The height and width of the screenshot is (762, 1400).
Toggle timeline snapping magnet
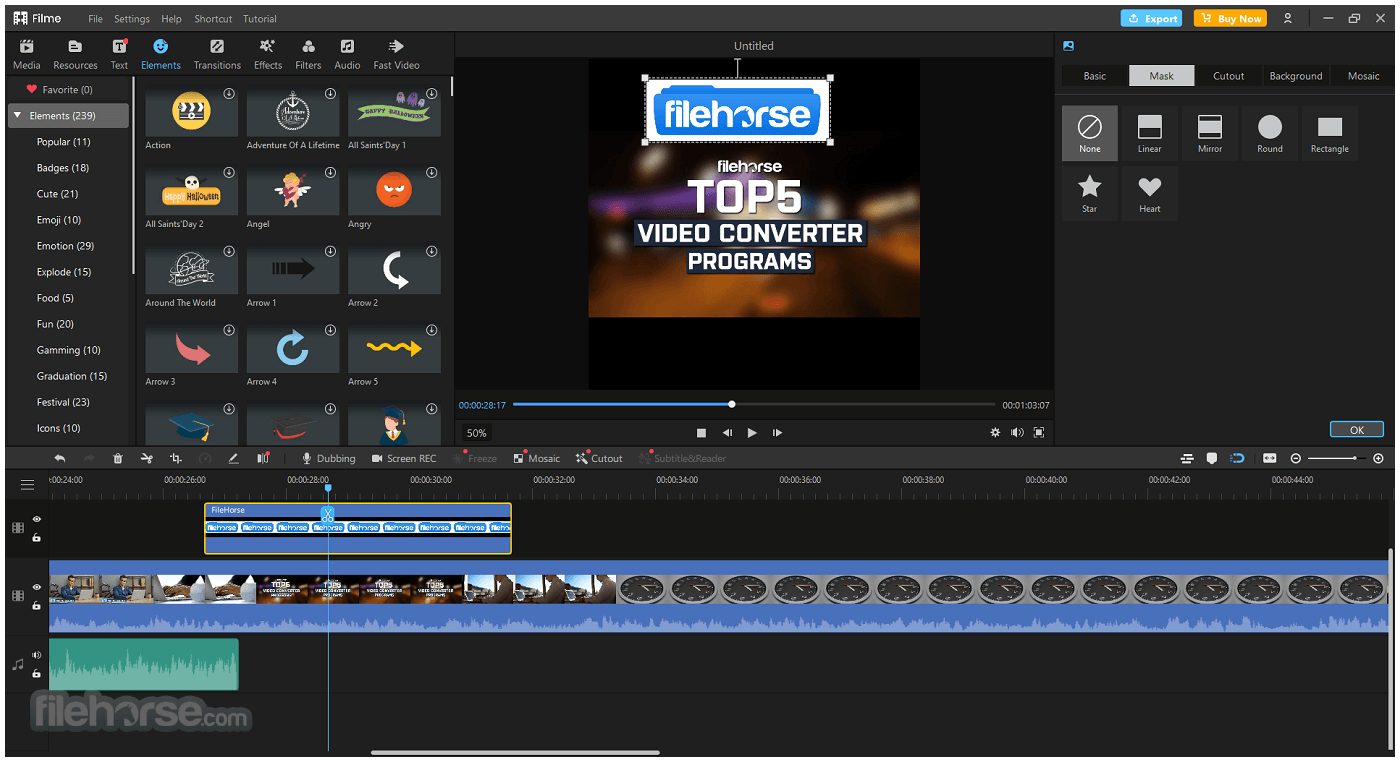click(1238, 458)
